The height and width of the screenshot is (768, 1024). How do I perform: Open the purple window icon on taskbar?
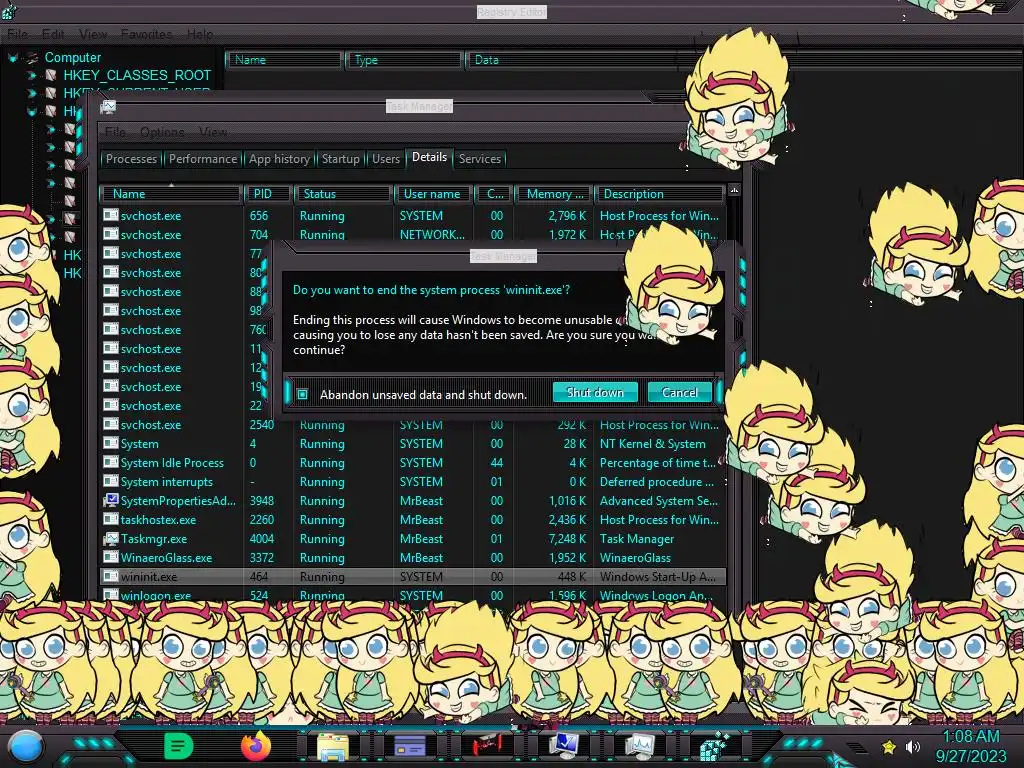tap(409, 746)
